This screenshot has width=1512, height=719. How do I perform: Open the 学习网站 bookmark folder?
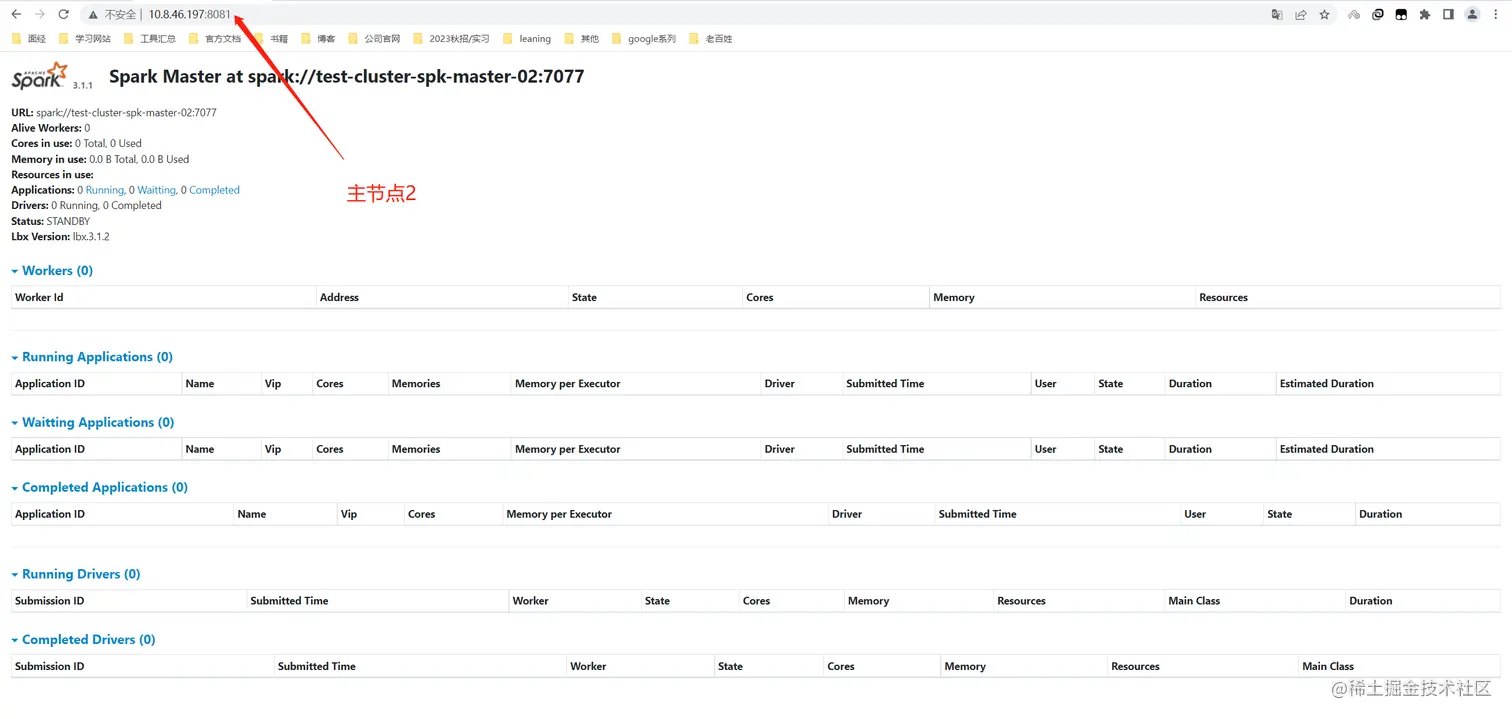click(x=85, y=39)
